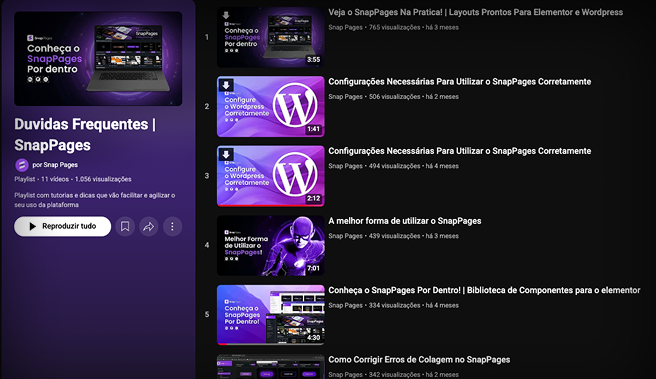Open the 'por Snap Pages' channel link
The height and width of the screenshot is (379, 656).
click(x=55, y=165)
